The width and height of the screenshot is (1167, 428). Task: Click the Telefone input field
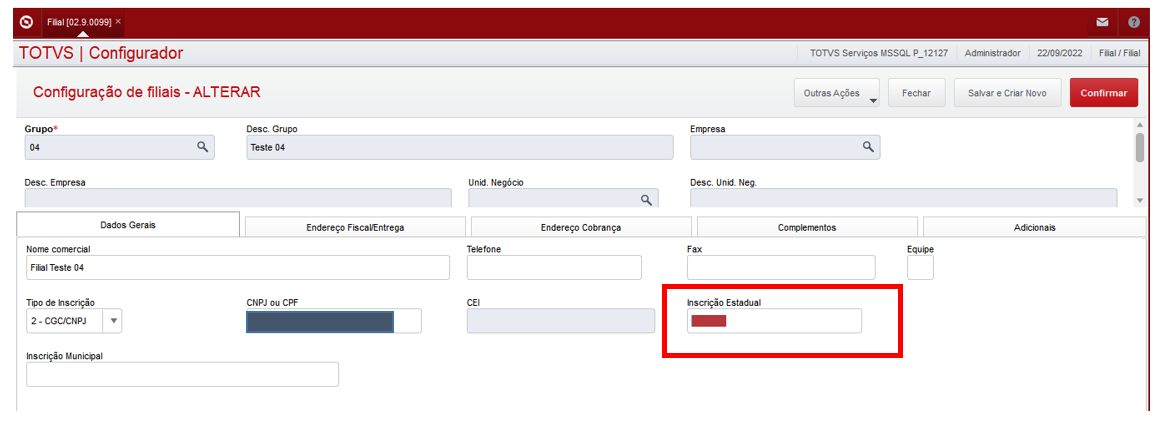[554, 267]
